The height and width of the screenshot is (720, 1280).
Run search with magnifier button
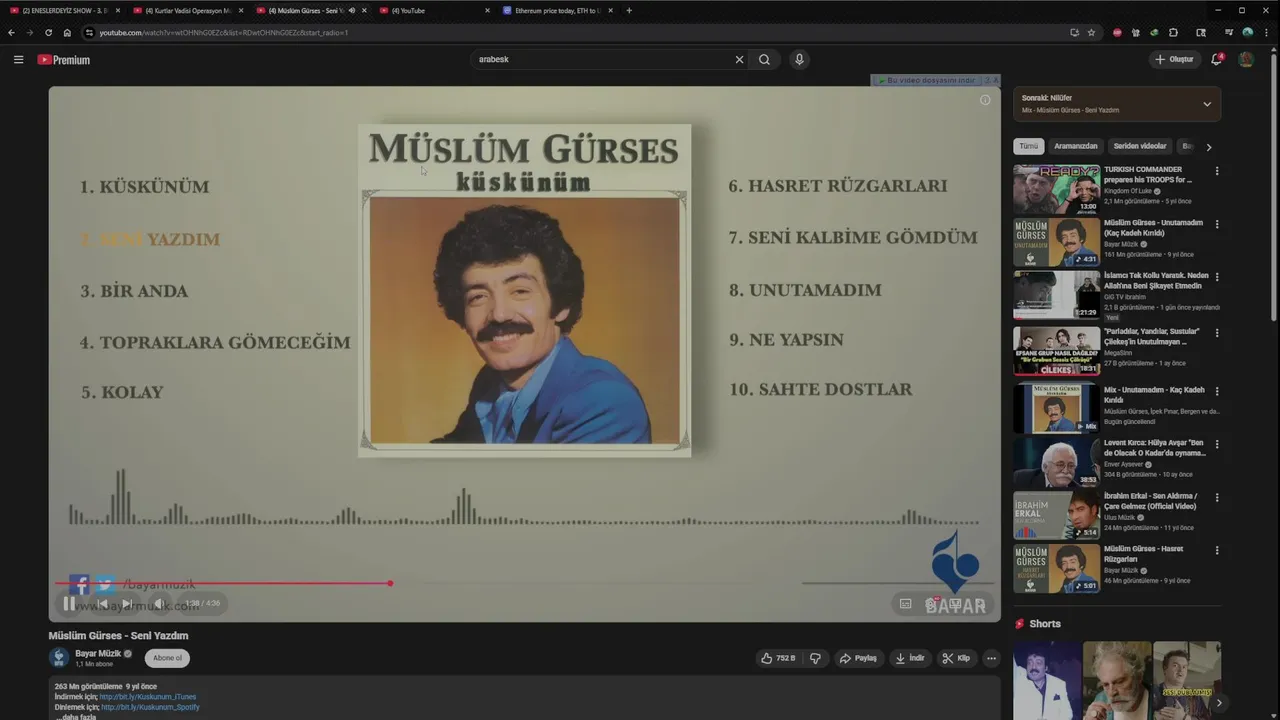[x=764, y=60]
